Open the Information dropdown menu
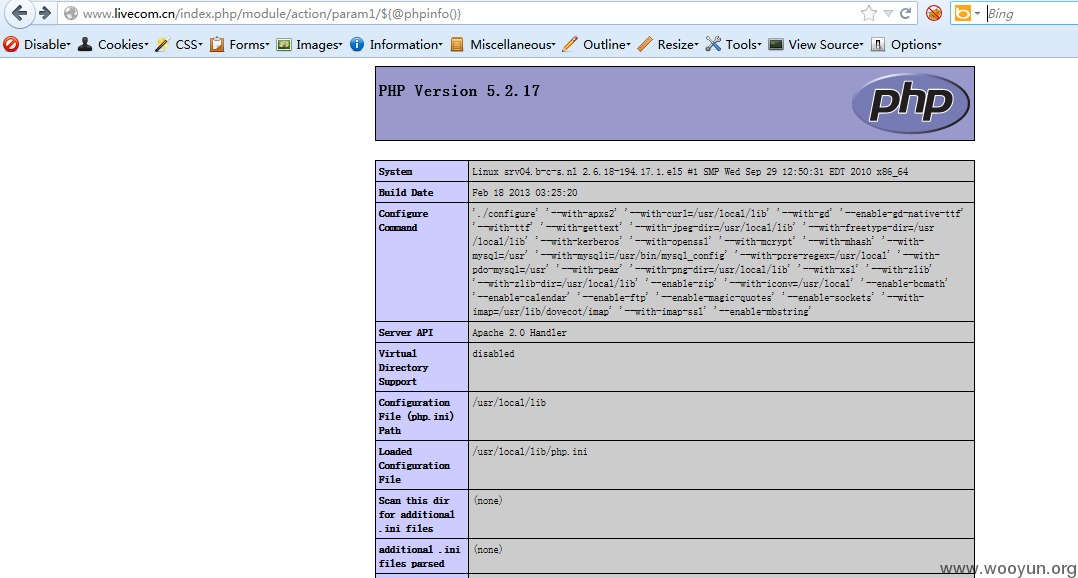 (406, 44)
